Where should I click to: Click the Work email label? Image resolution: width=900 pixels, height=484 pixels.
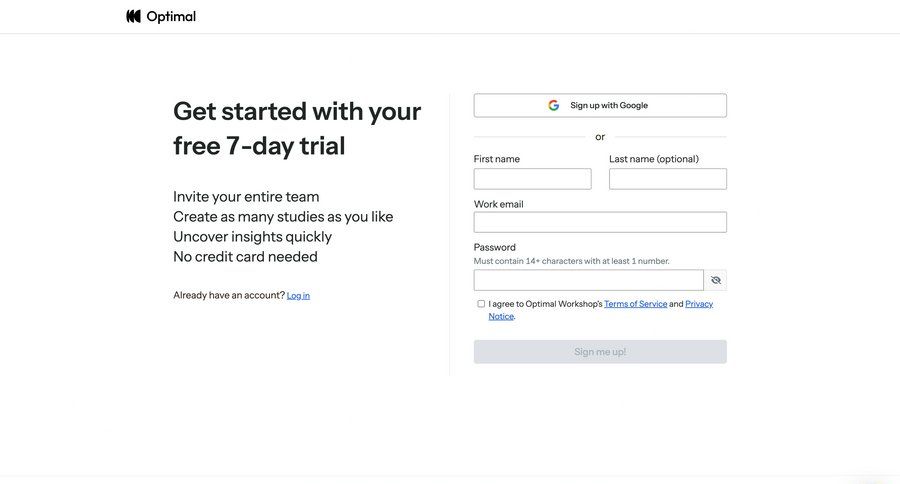[499, 204]
